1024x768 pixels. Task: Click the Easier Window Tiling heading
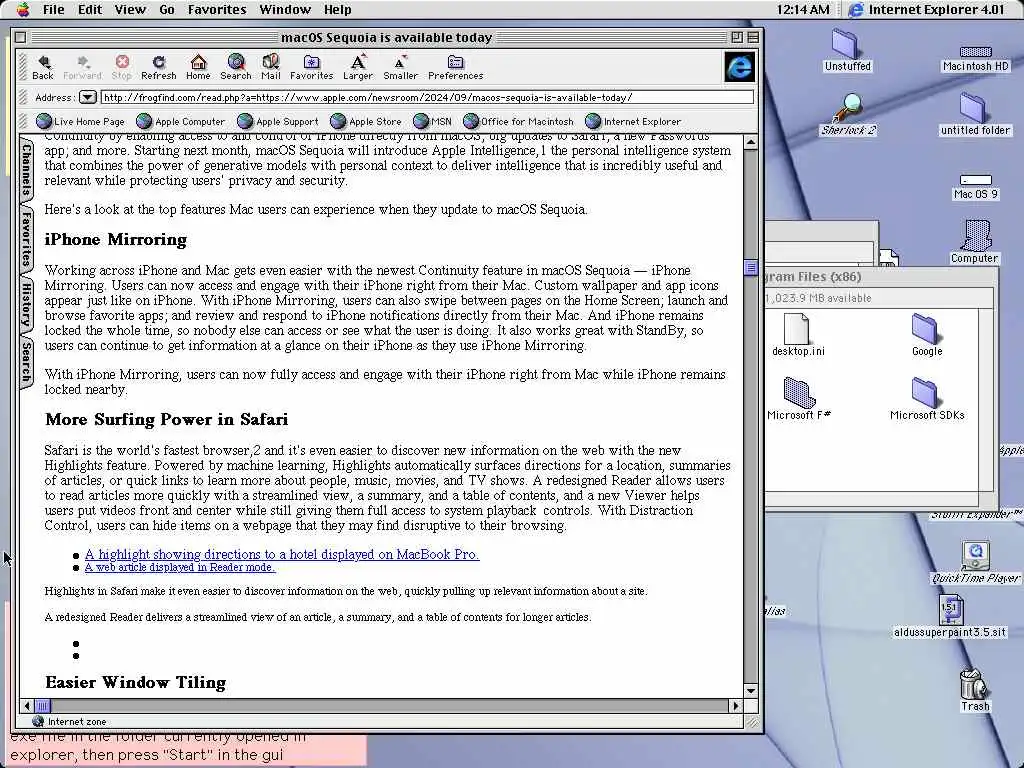pos(136,682)
